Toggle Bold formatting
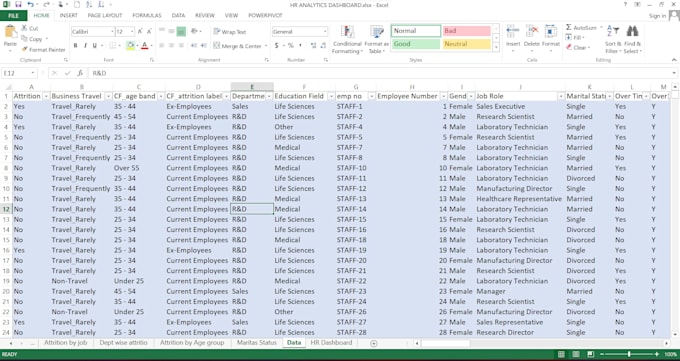Screen dimensions: 680x361 [x=75, y=46]
